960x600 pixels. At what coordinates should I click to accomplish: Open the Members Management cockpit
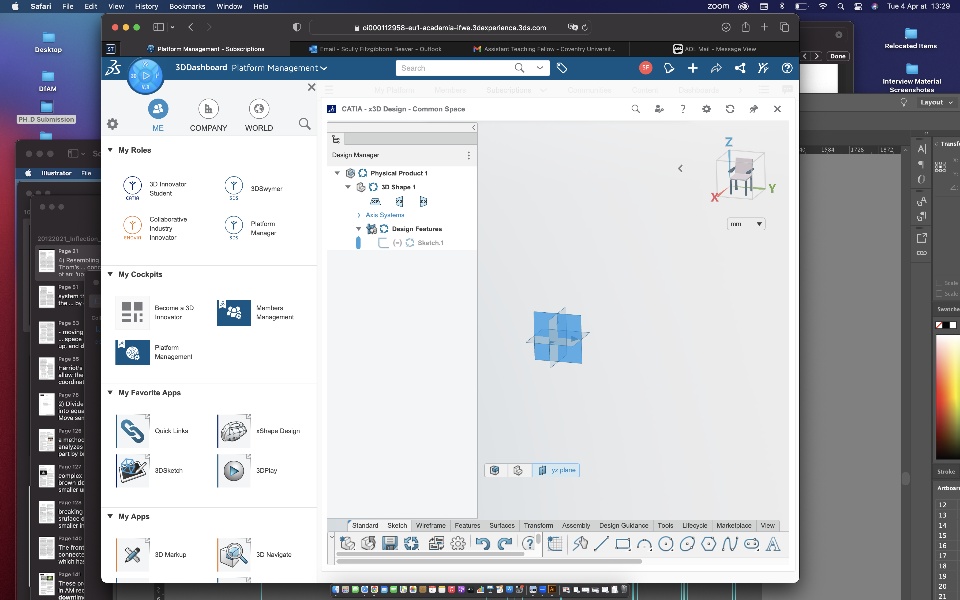234,313
